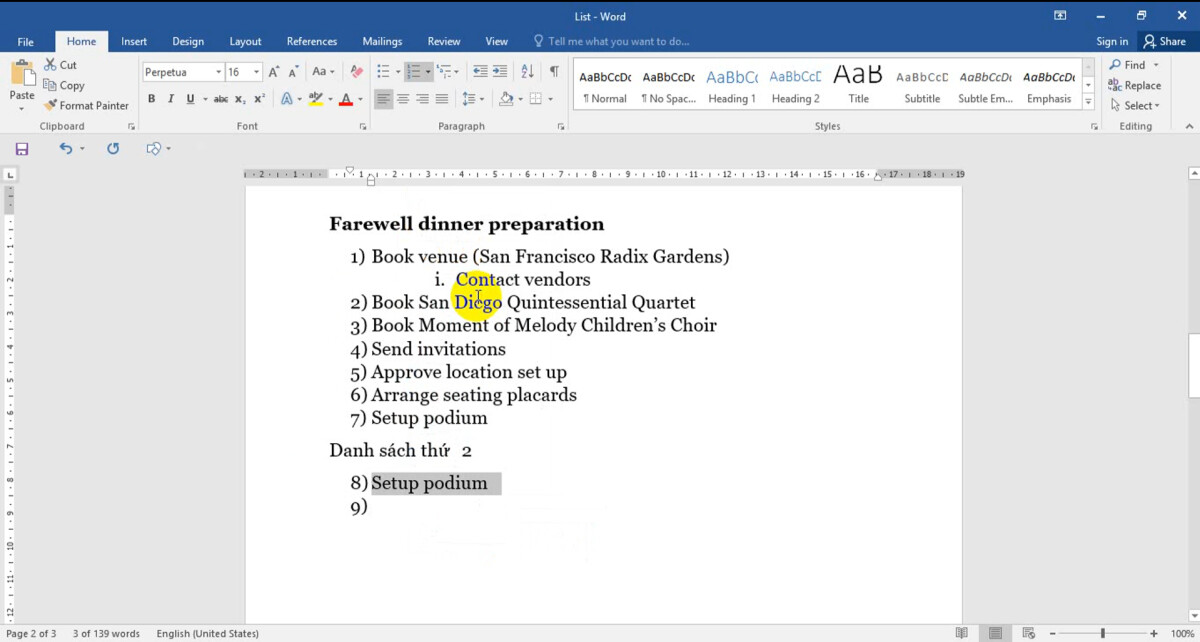Switch to the Review tab

coord(444,42)
